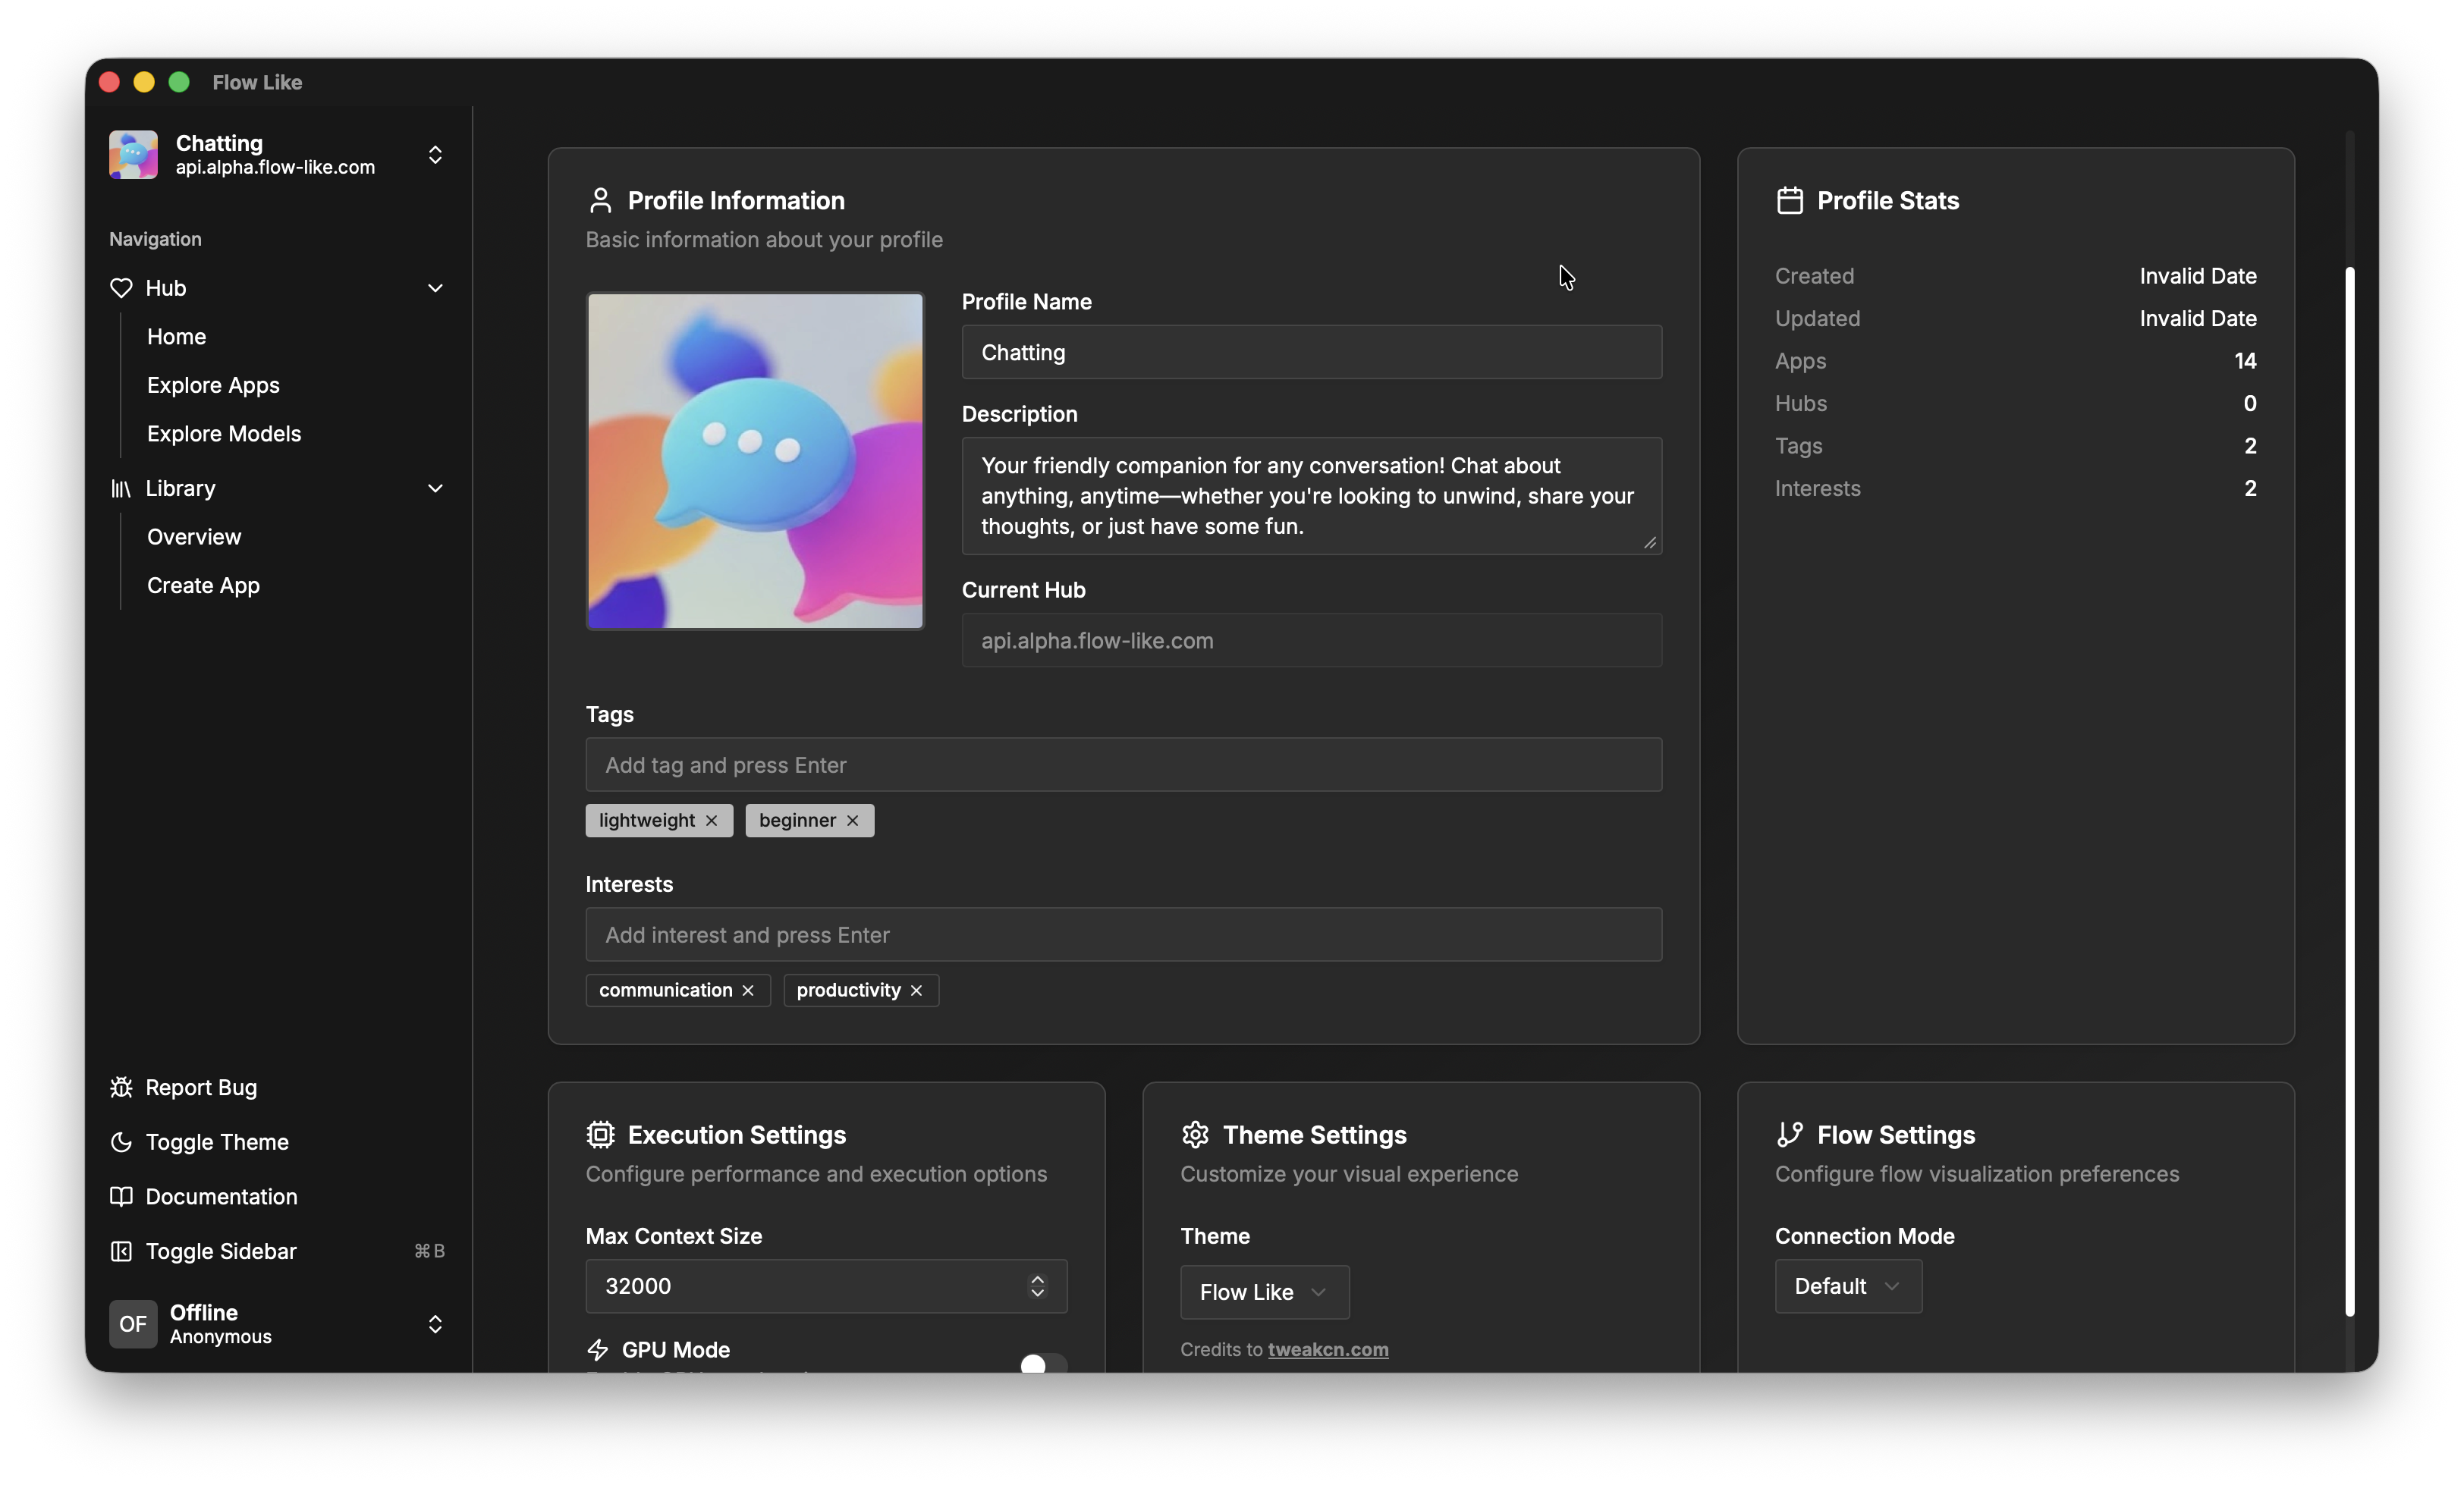Select Overview under Library

pyautogui.click(x=194, y=536)
